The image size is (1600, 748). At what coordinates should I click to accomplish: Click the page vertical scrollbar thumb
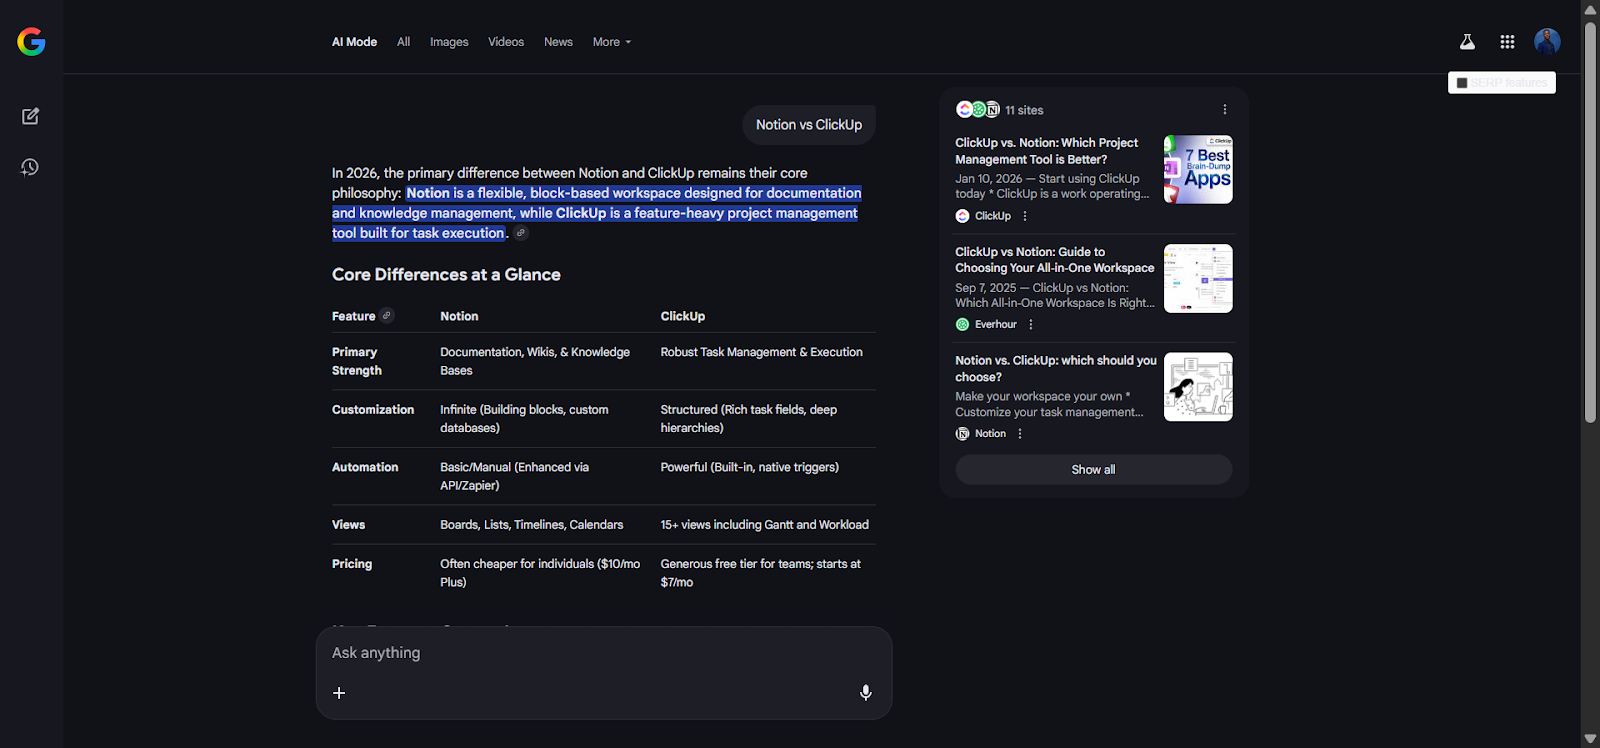1590,220
